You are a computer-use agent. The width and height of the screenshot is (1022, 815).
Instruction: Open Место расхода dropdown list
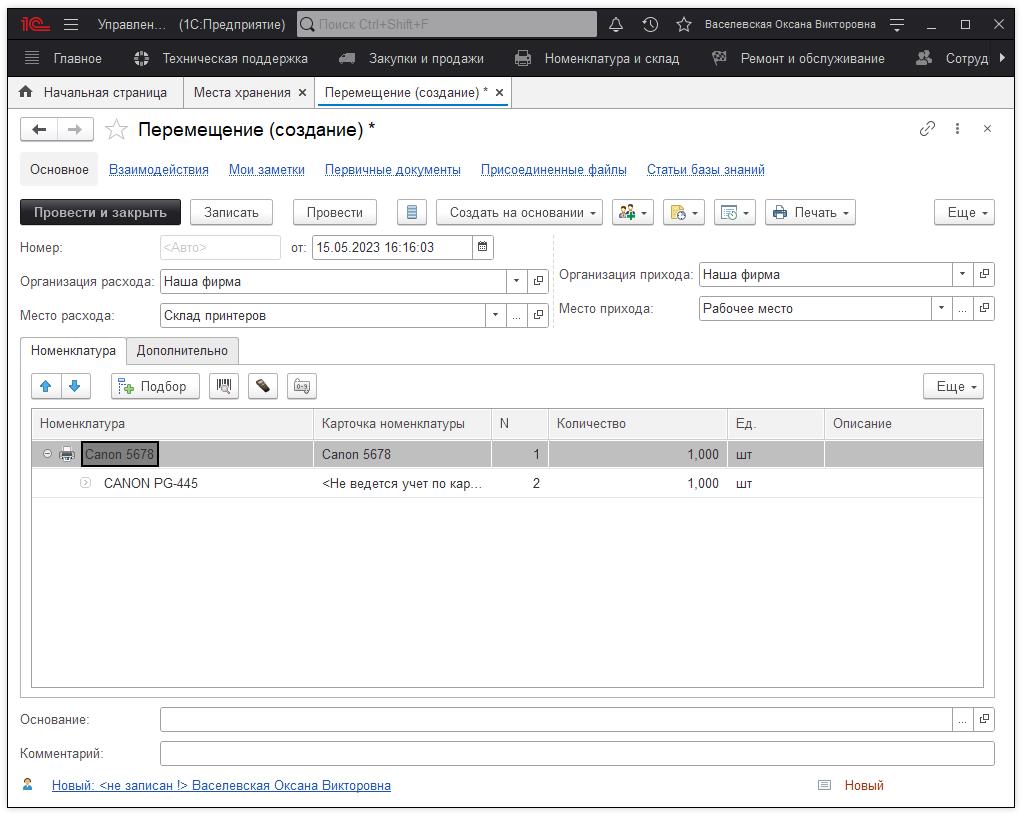[x=495, y=315]
